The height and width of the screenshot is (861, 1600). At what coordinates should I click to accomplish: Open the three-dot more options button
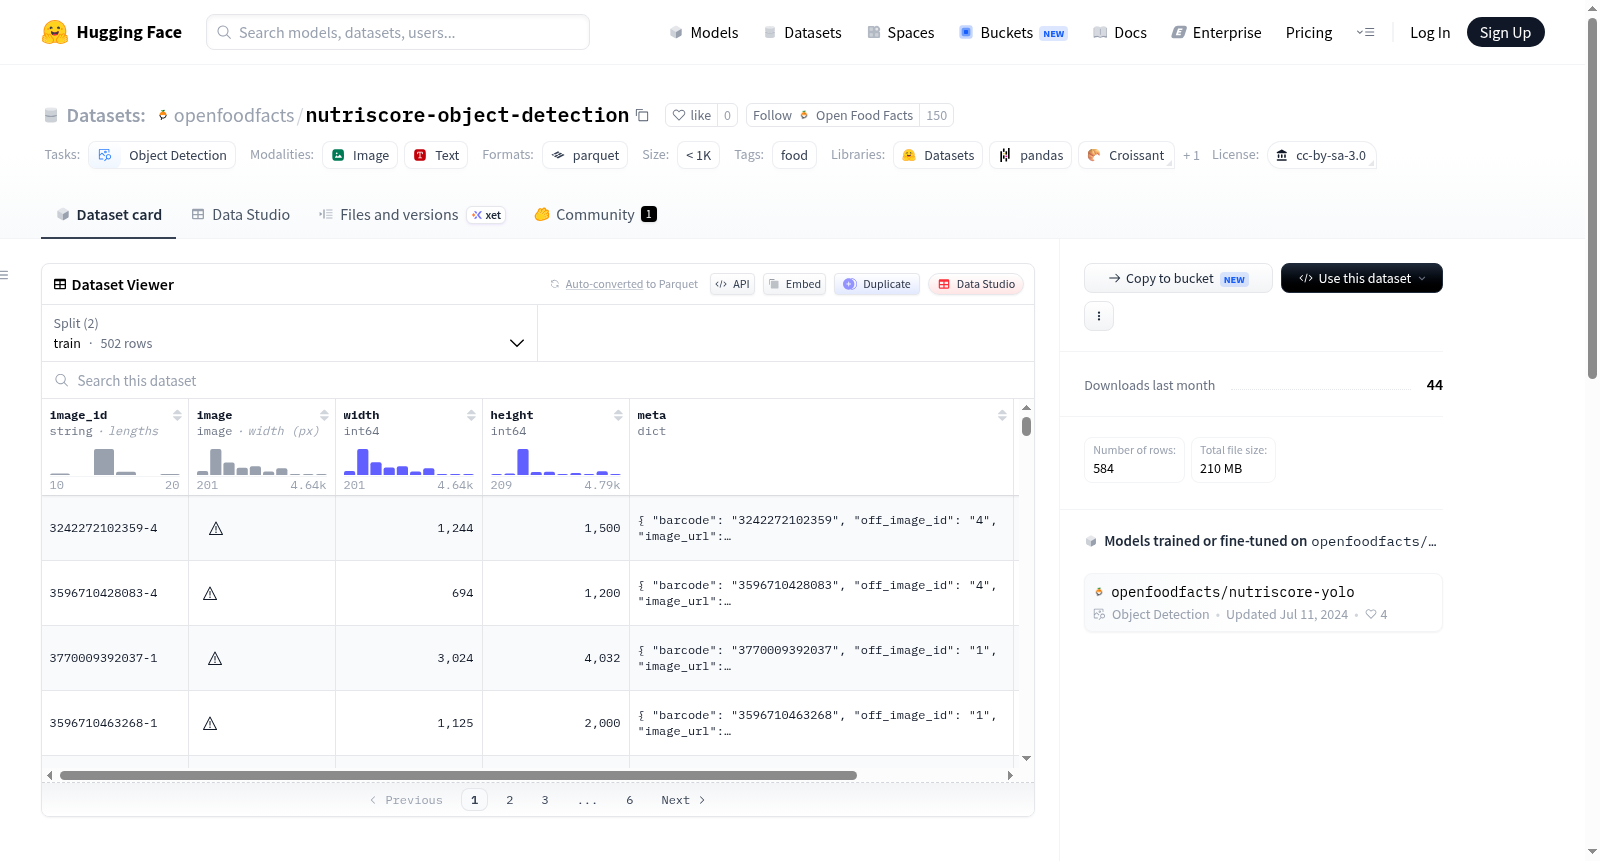[1099, 316]
